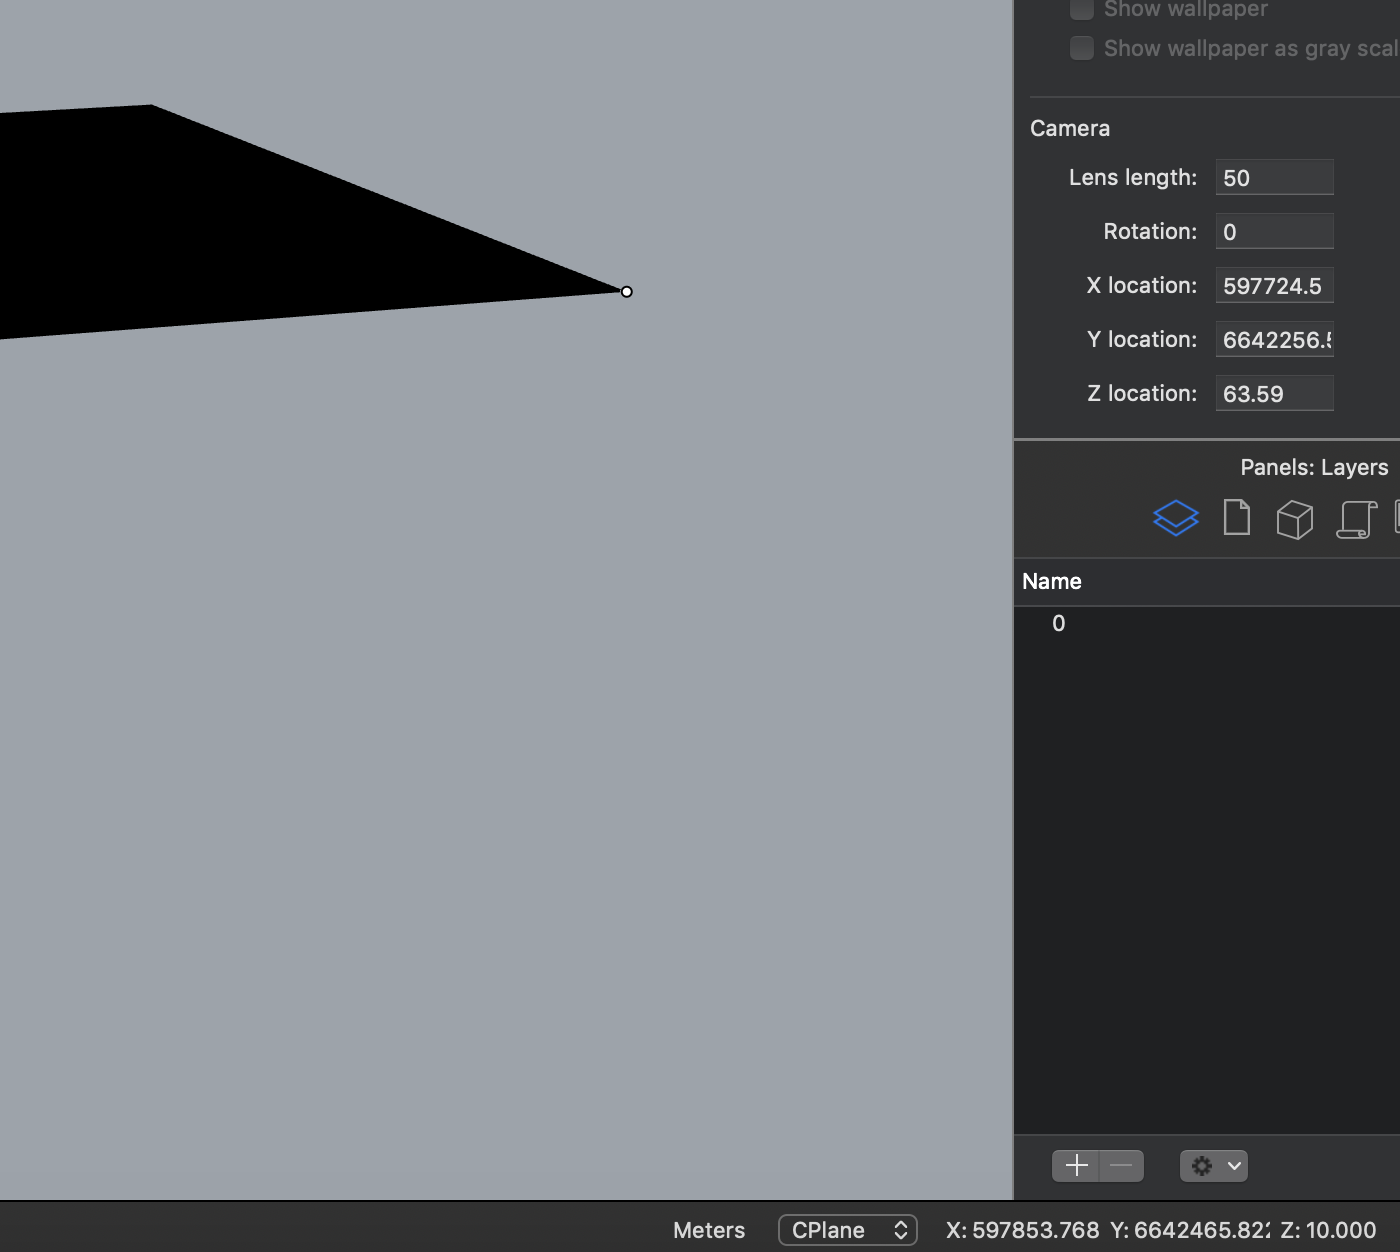The height and width of the screenshot is (1252, 1400).
Task: Open the CPlane coordinate system dropdown
Action: [x=848, y=1230]
